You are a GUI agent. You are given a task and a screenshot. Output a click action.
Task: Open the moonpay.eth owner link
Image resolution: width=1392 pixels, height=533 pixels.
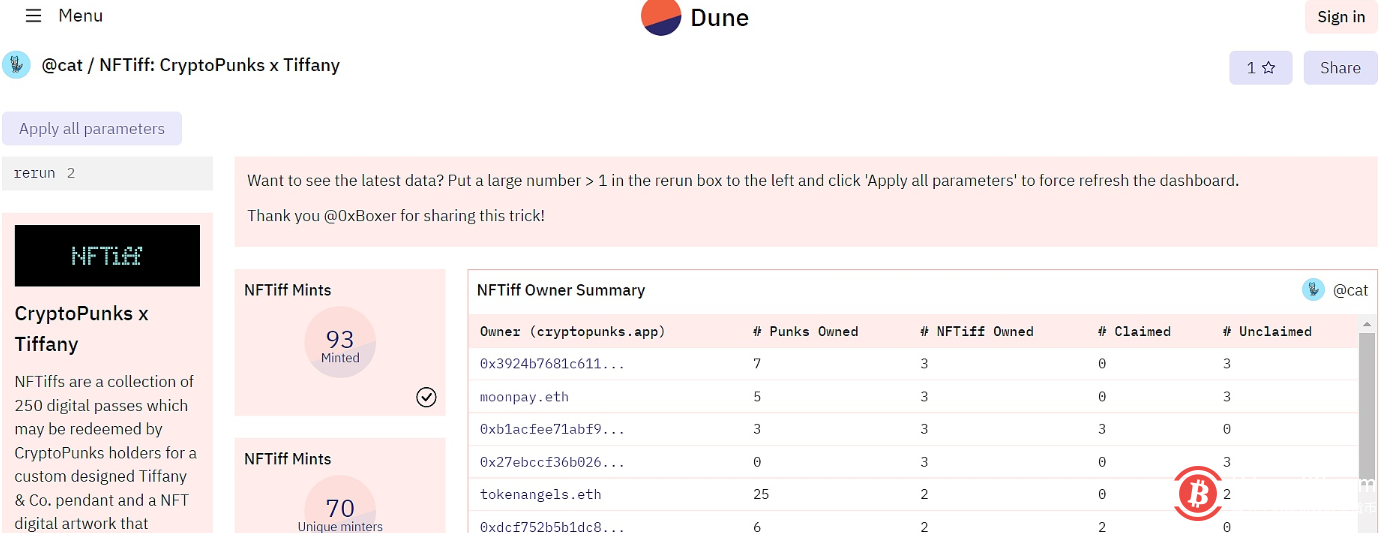tap(524, 397)
